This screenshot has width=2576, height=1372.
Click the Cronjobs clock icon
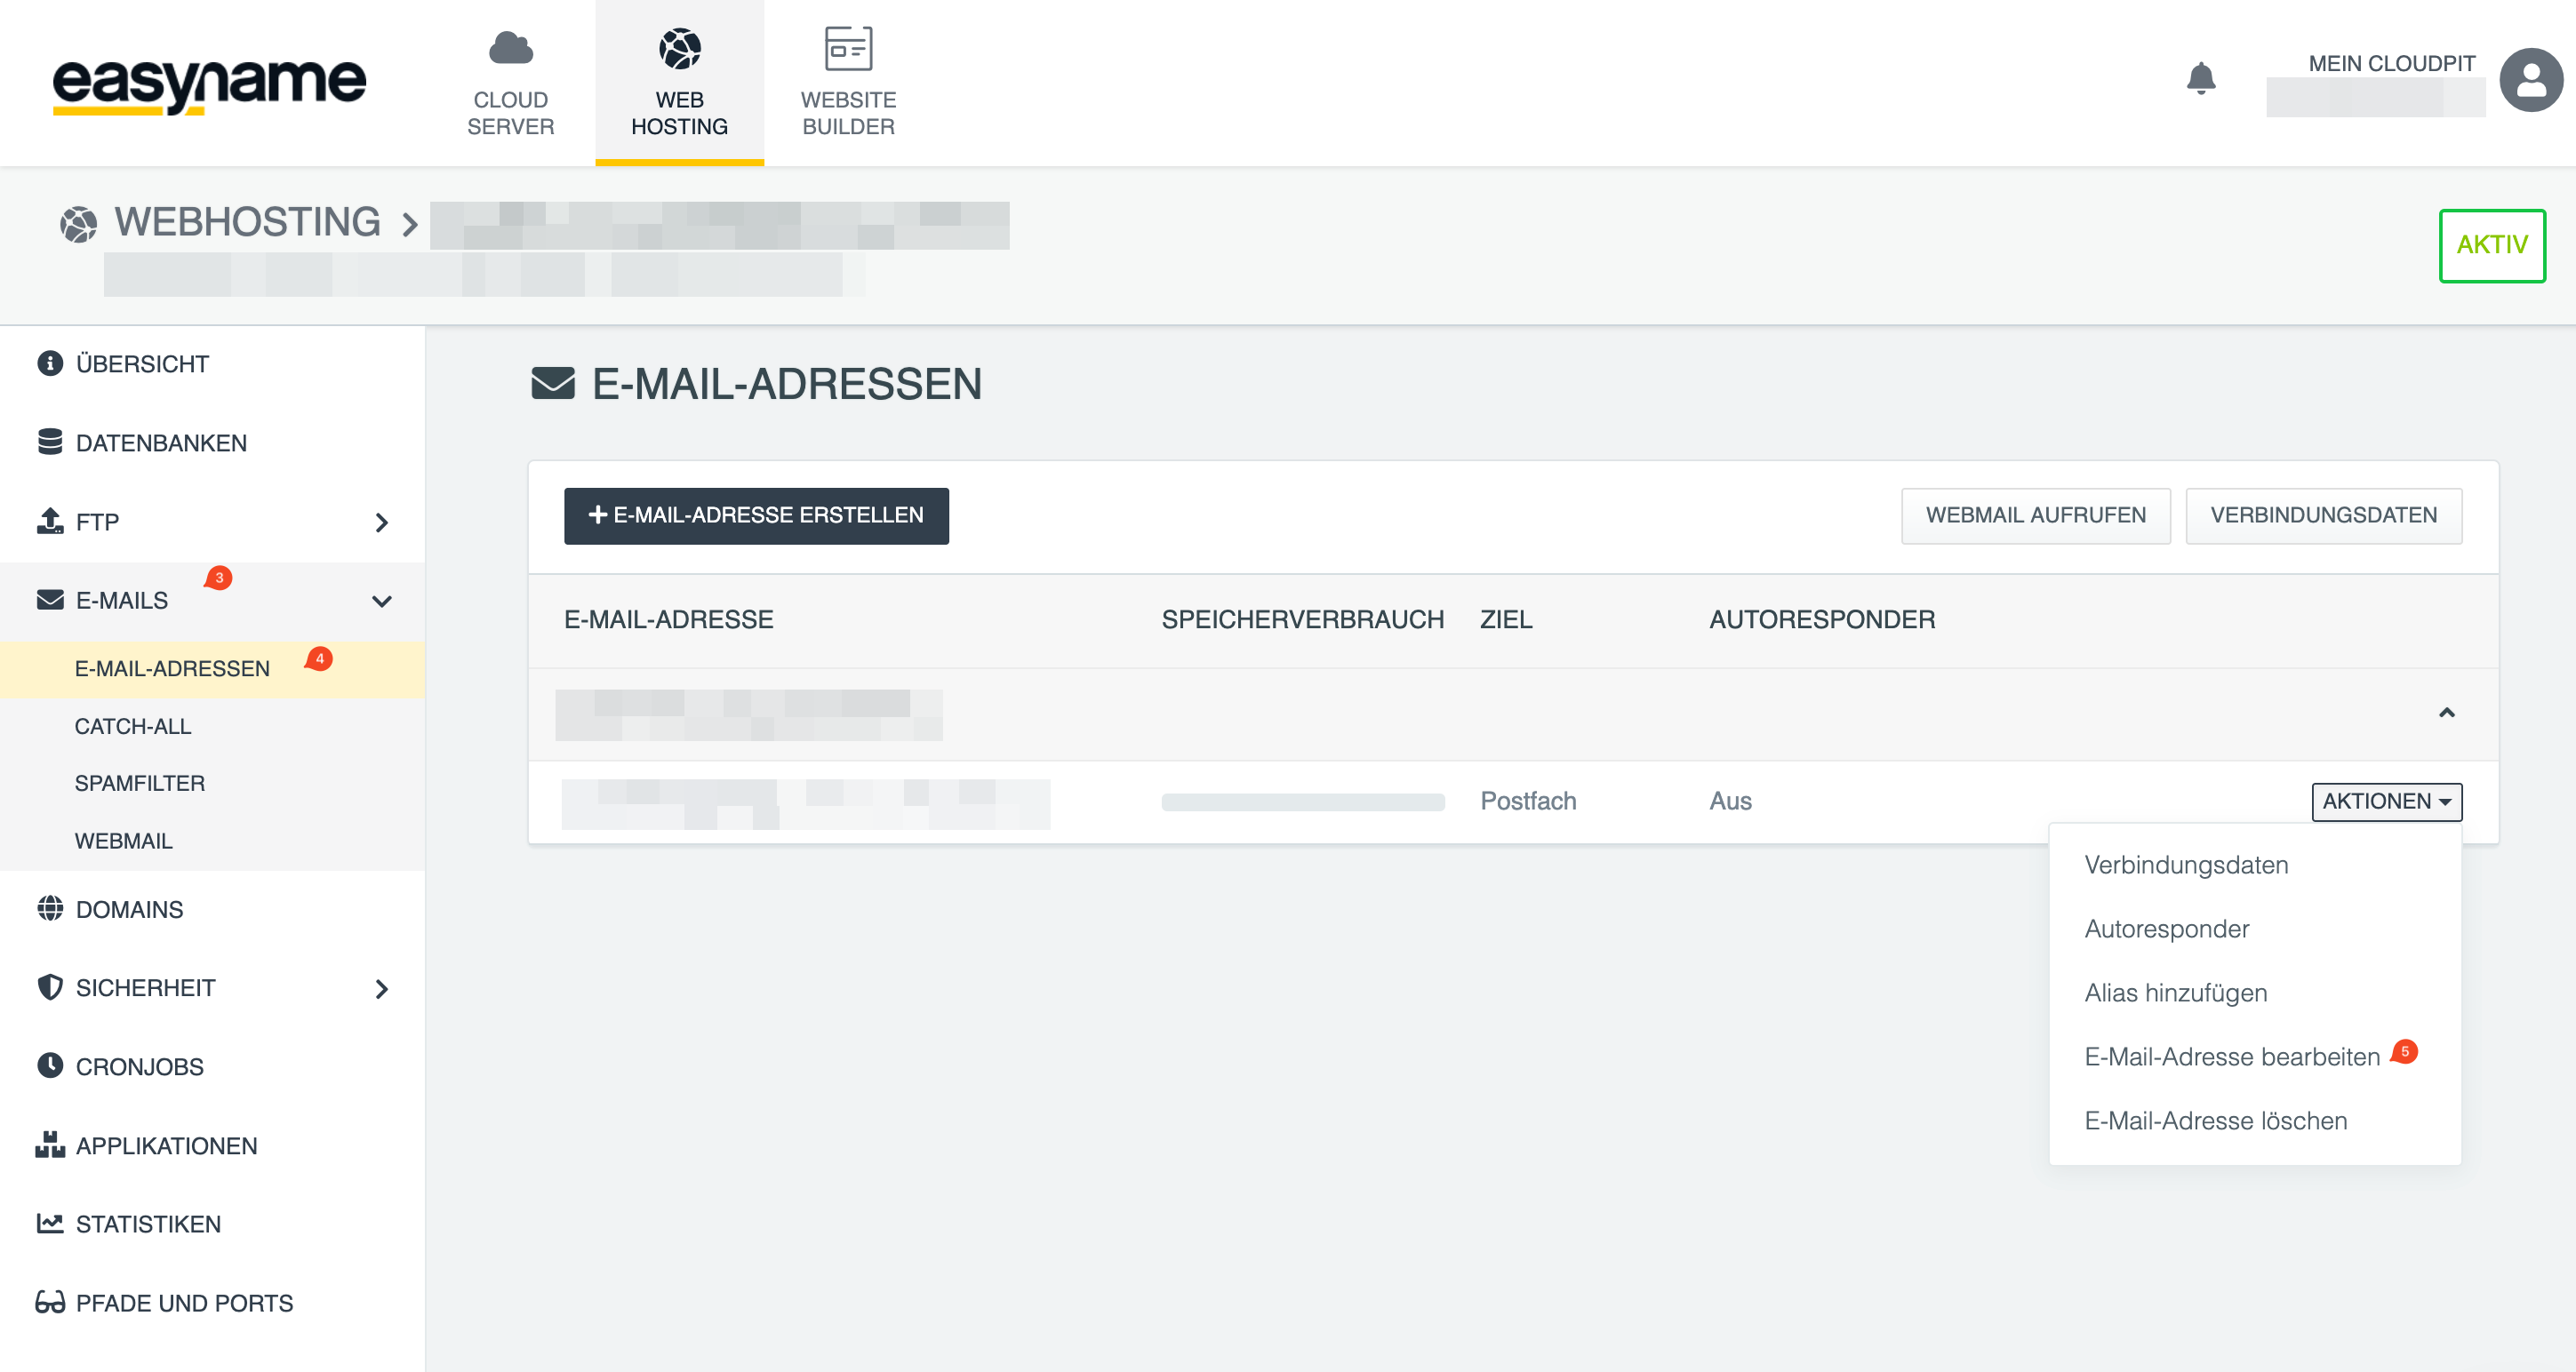coord(50,1065)
